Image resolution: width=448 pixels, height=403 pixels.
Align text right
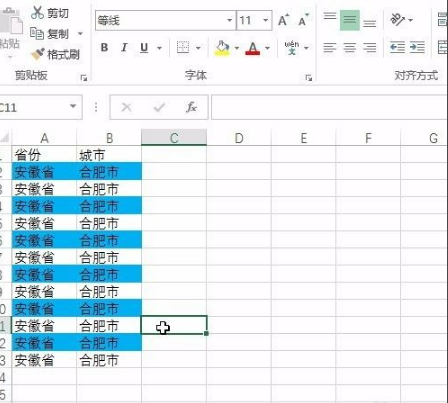(370, 48)
